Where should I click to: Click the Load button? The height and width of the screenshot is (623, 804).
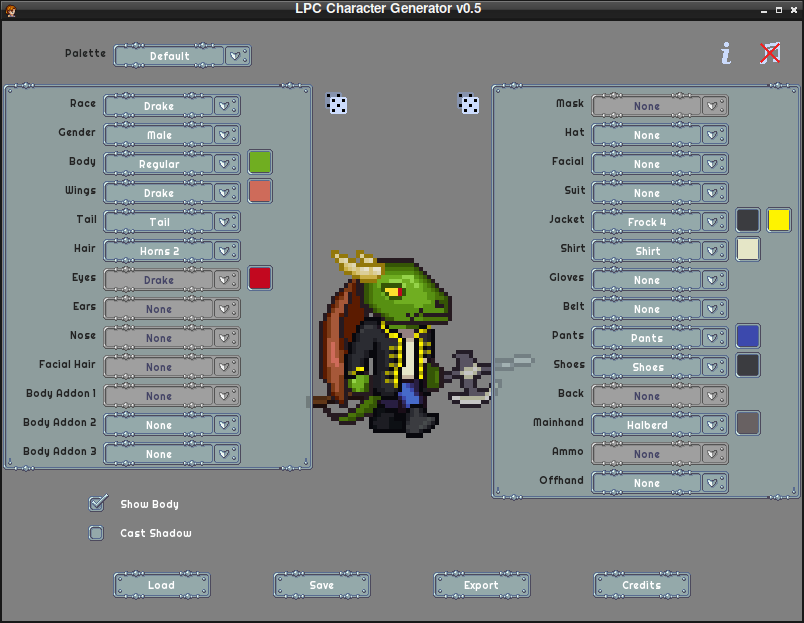(x=162, y=585)
